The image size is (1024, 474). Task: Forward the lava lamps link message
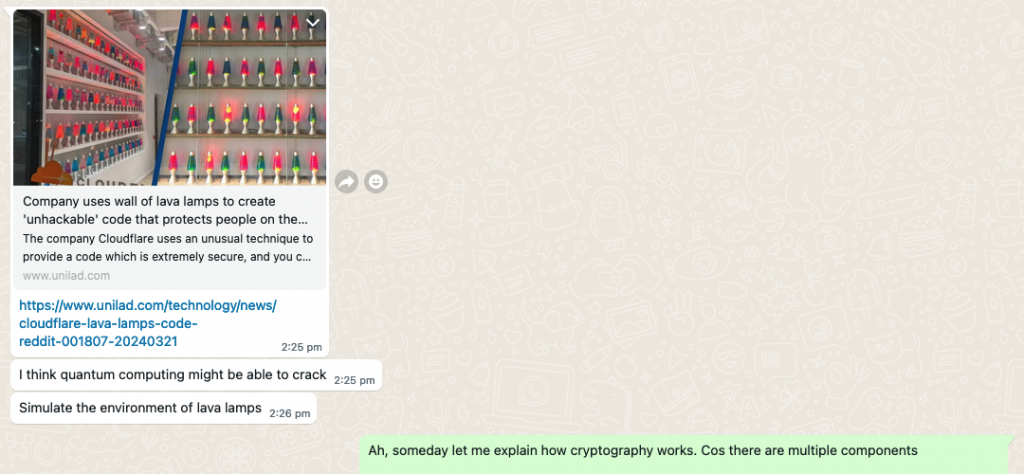coord(347,182)
